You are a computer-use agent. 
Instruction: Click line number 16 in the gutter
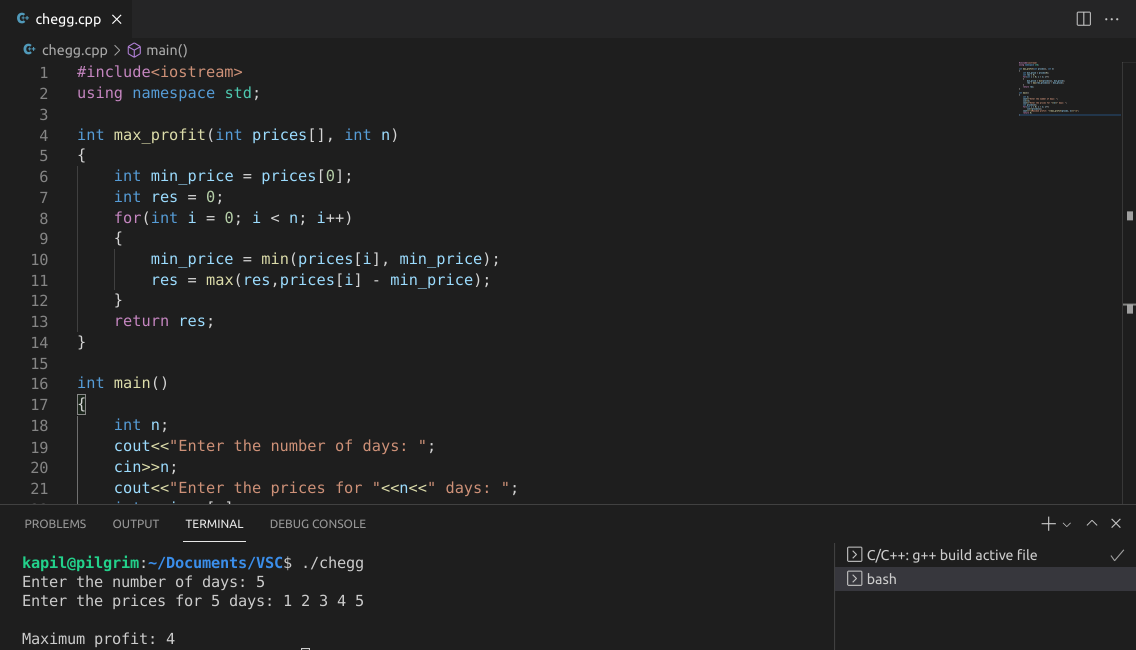tap(39, 383)
